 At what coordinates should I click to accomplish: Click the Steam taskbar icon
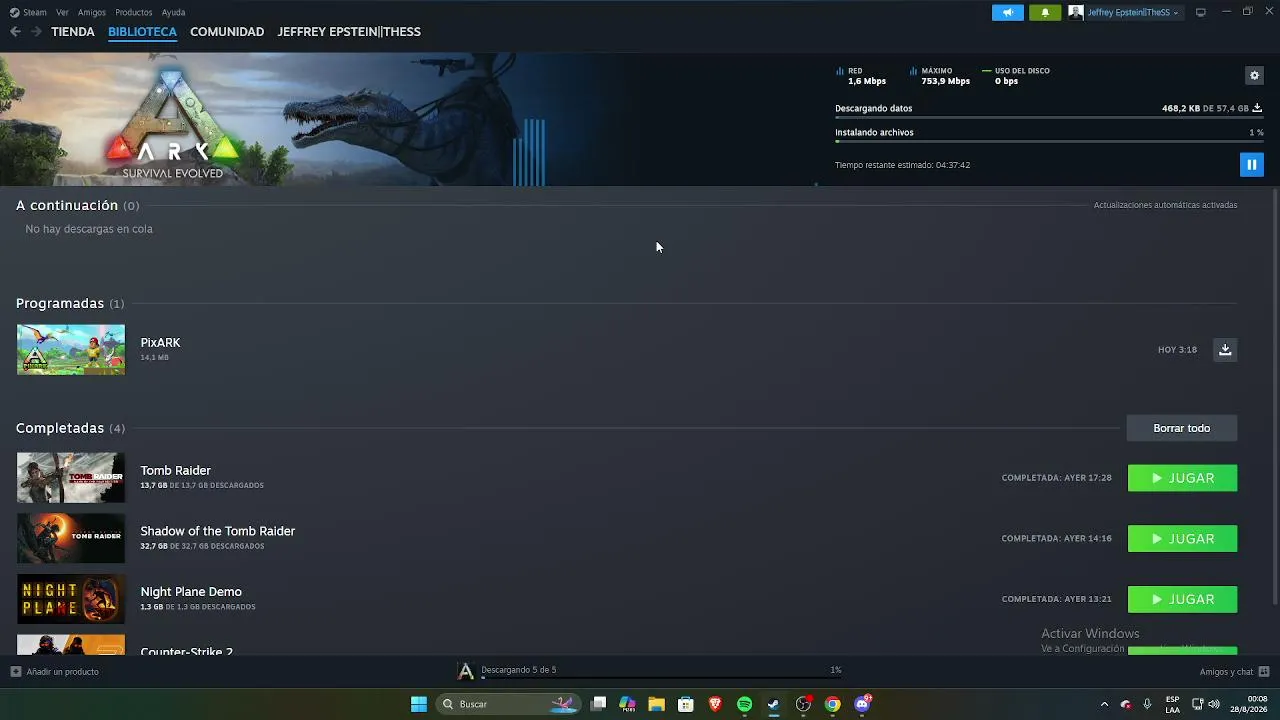[x=774, y=704]
